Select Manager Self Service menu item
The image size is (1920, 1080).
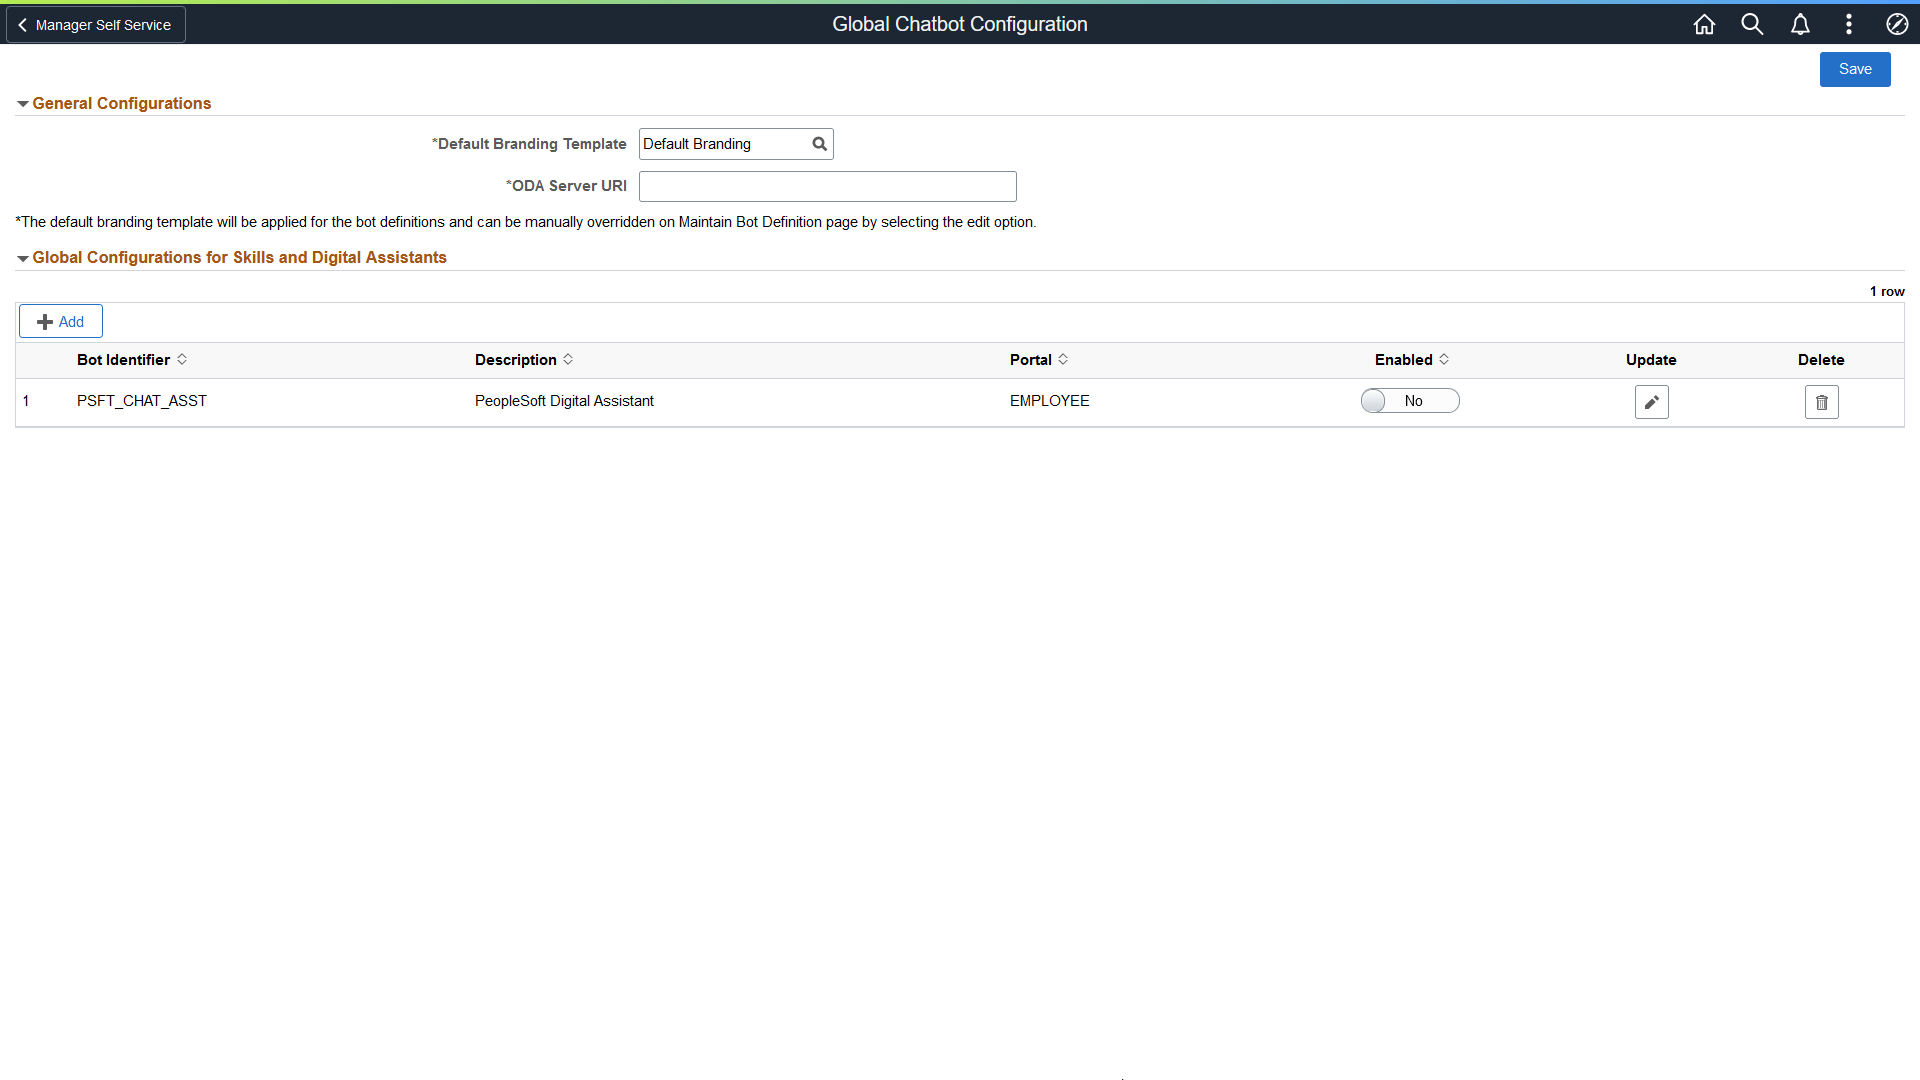click(95, 24)
